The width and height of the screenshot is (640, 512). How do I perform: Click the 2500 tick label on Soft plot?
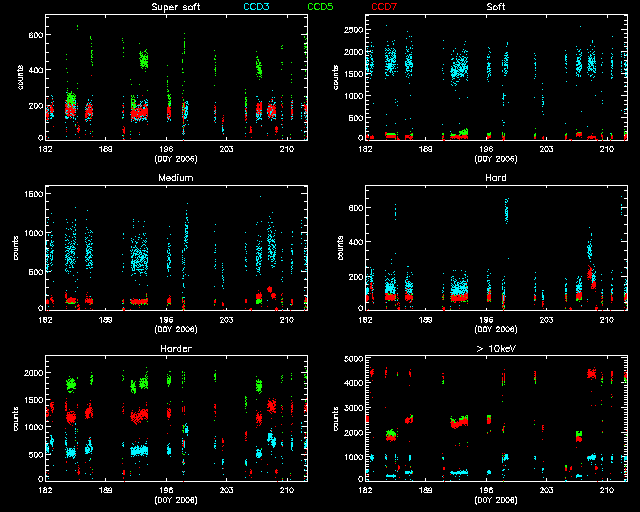tap(353, 30)
